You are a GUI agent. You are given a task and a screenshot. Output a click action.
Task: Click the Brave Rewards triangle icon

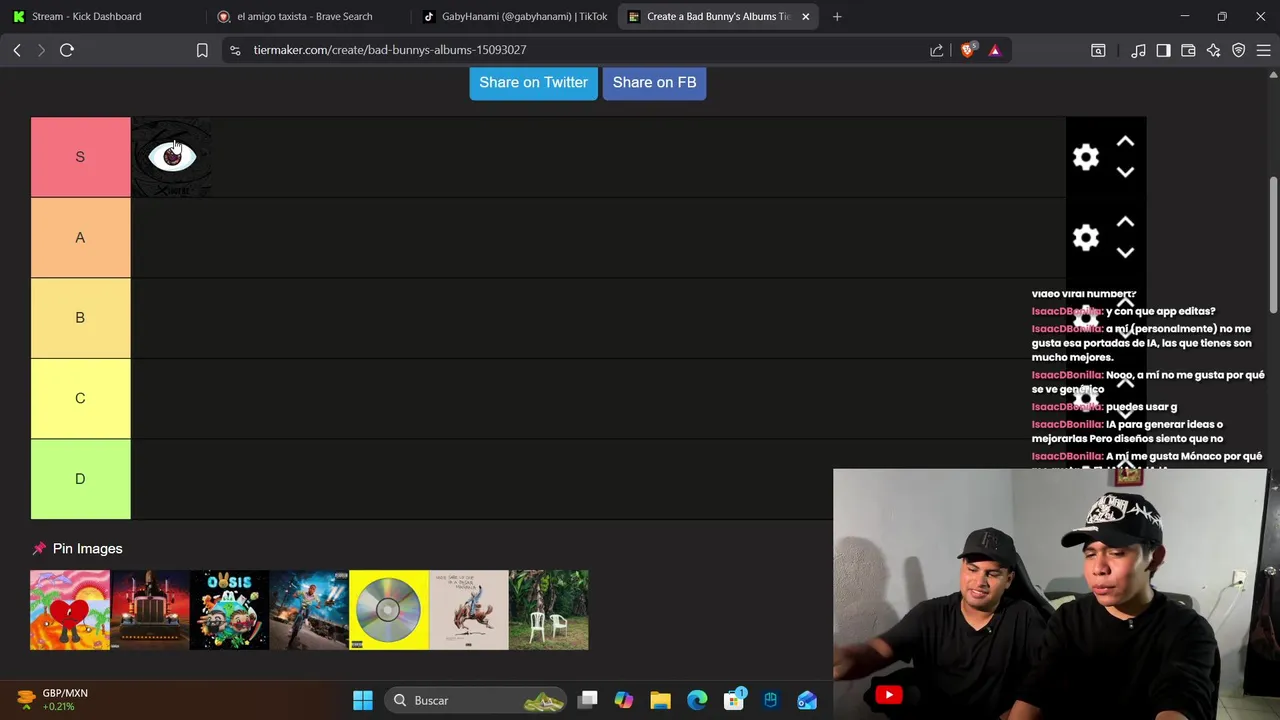pyautogui.click(x=994, y=50)
